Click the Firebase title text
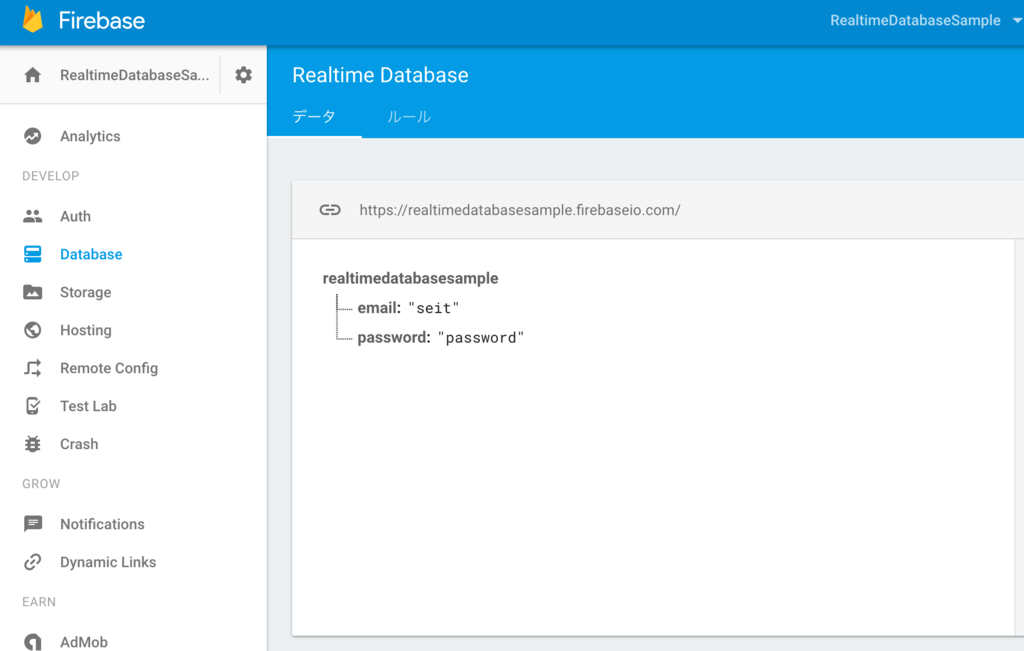This screenshot has width=1024, height=651. [102, 20]
